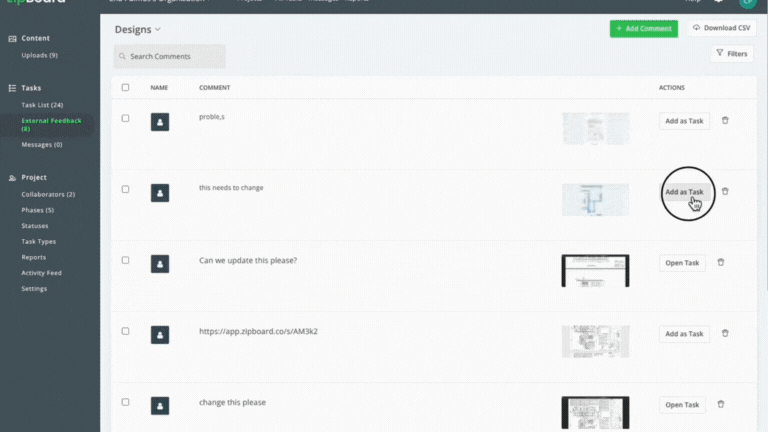Open thumbnail for 'proble,s' comment
The image size is (768, 432).
595,128
